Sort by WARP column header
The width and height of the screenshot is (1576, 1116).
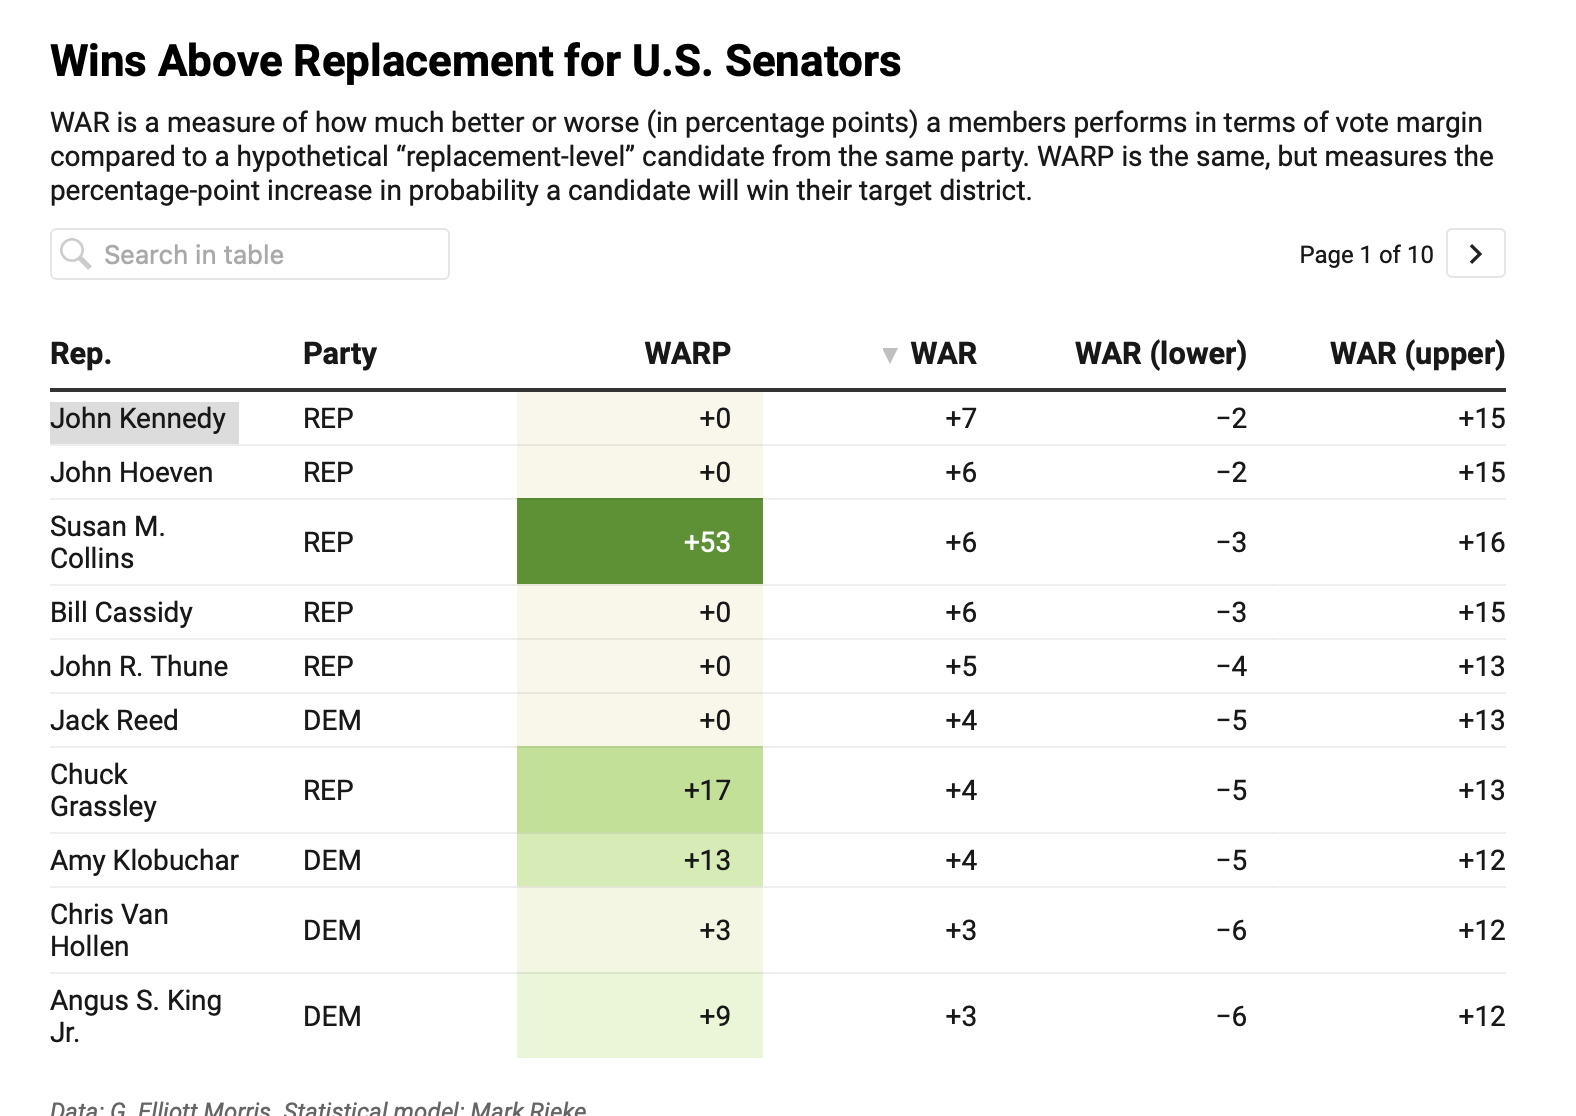coord(687,354)
